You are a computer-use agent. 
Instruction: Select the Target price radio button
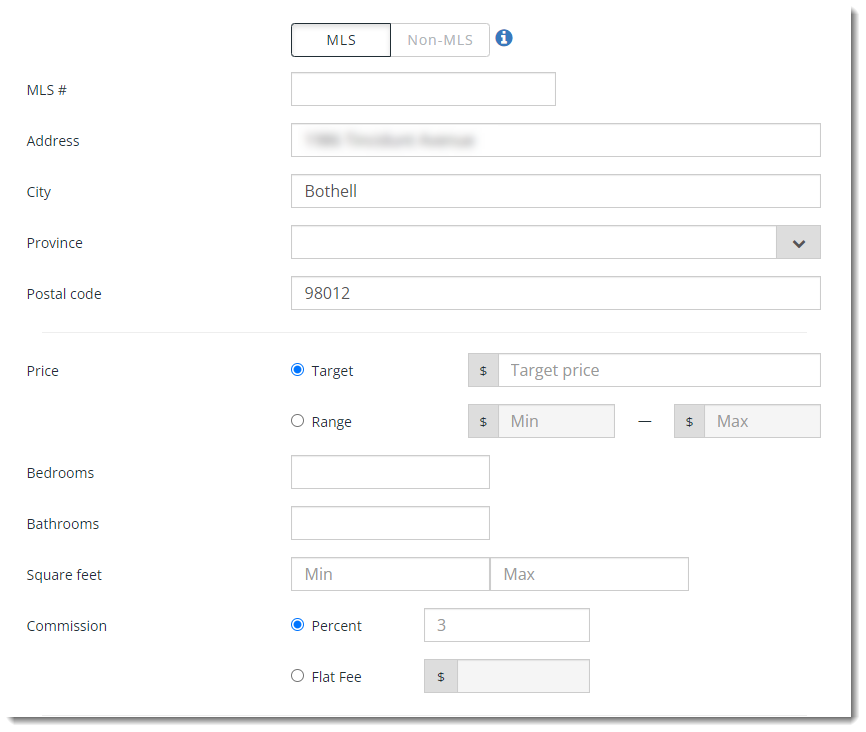point(297,369)
